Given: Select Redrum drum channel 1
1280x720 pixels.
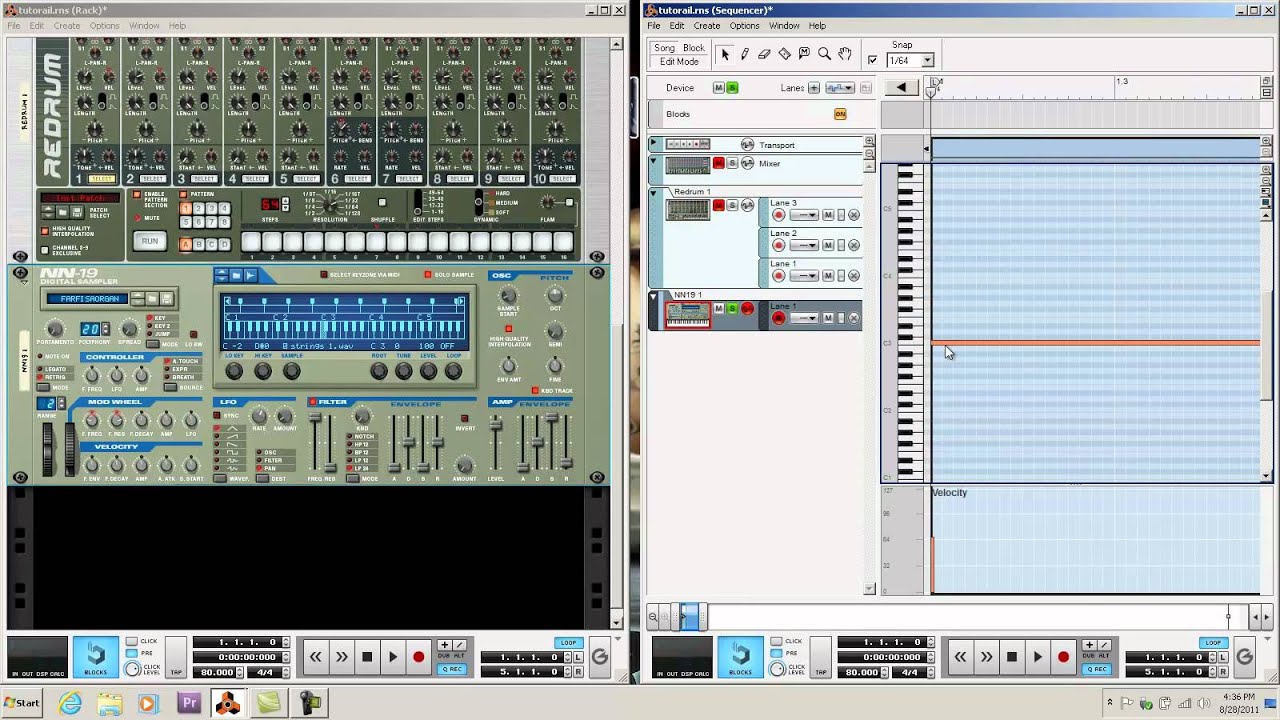Looking at the screenshot, I should 102,179.
